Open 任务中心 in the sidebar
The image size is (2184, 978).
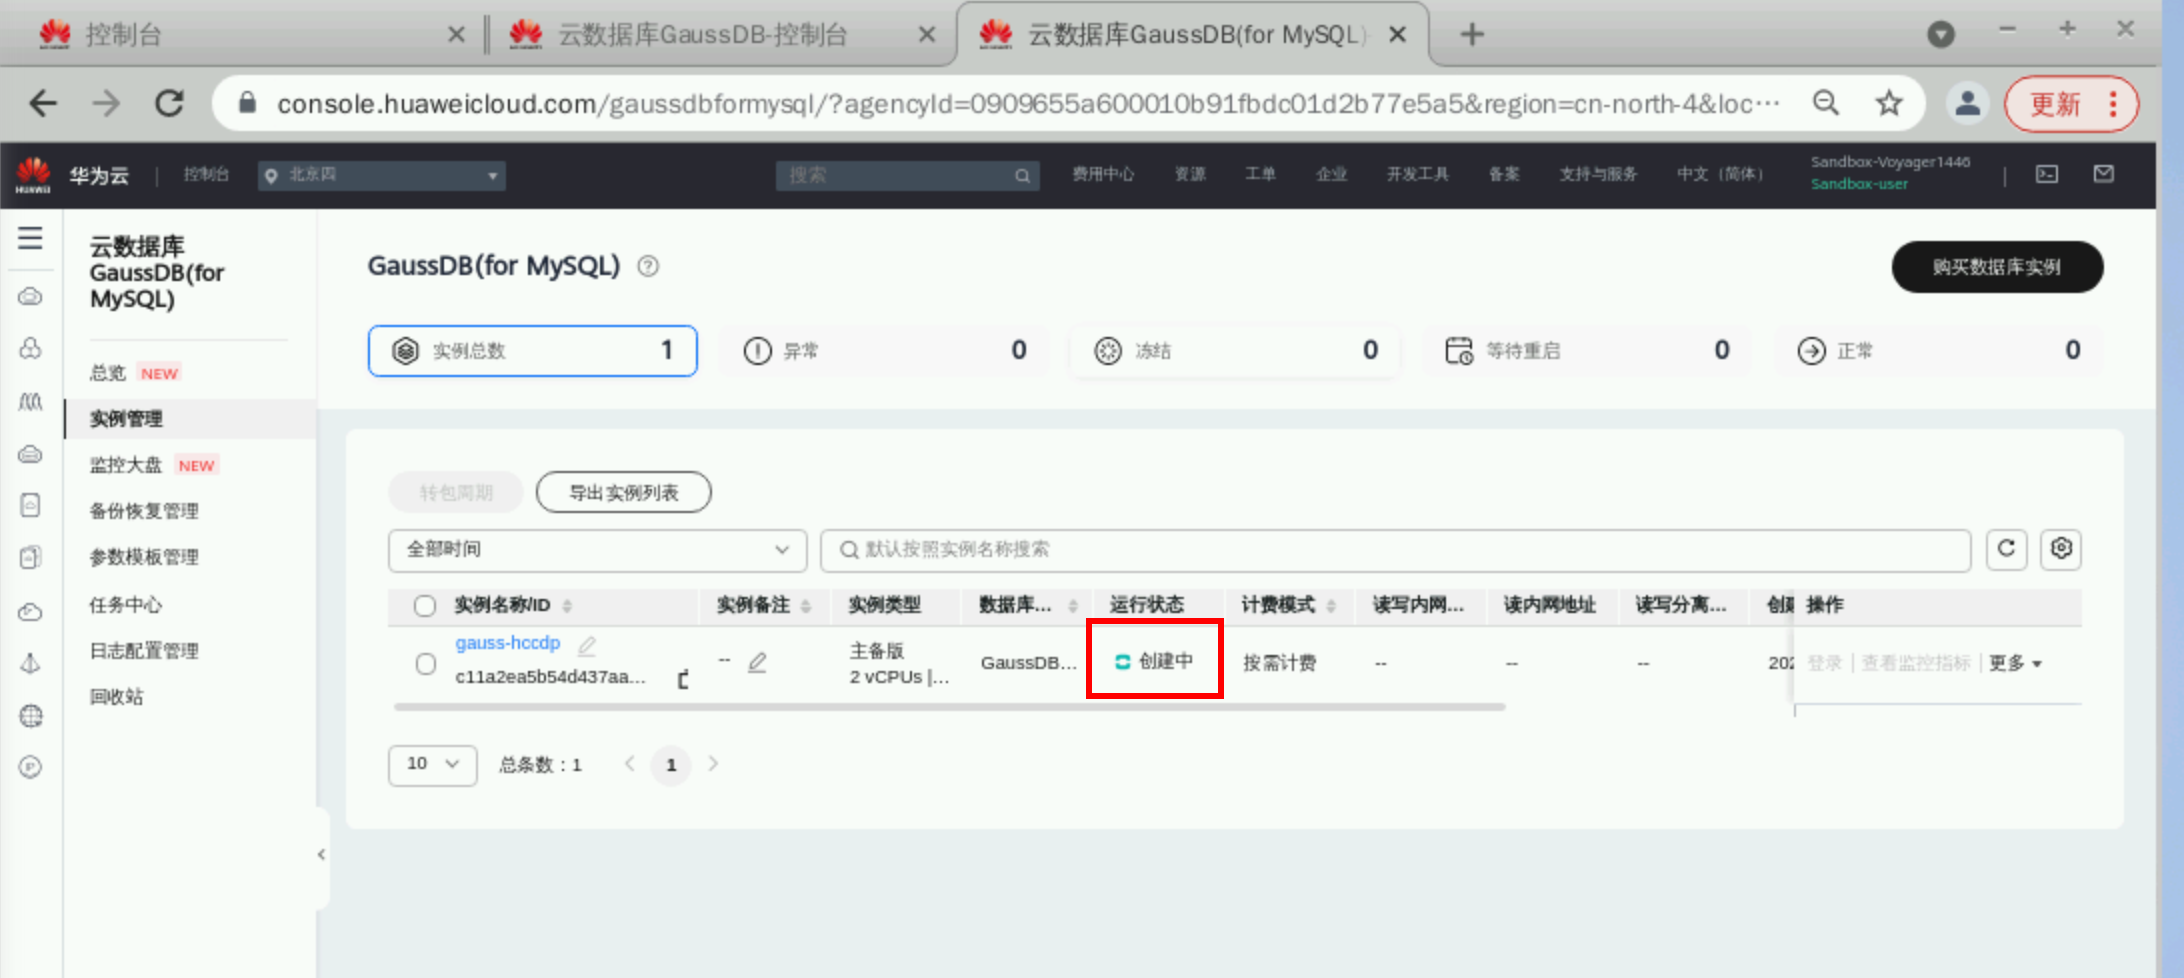point(125,605)
